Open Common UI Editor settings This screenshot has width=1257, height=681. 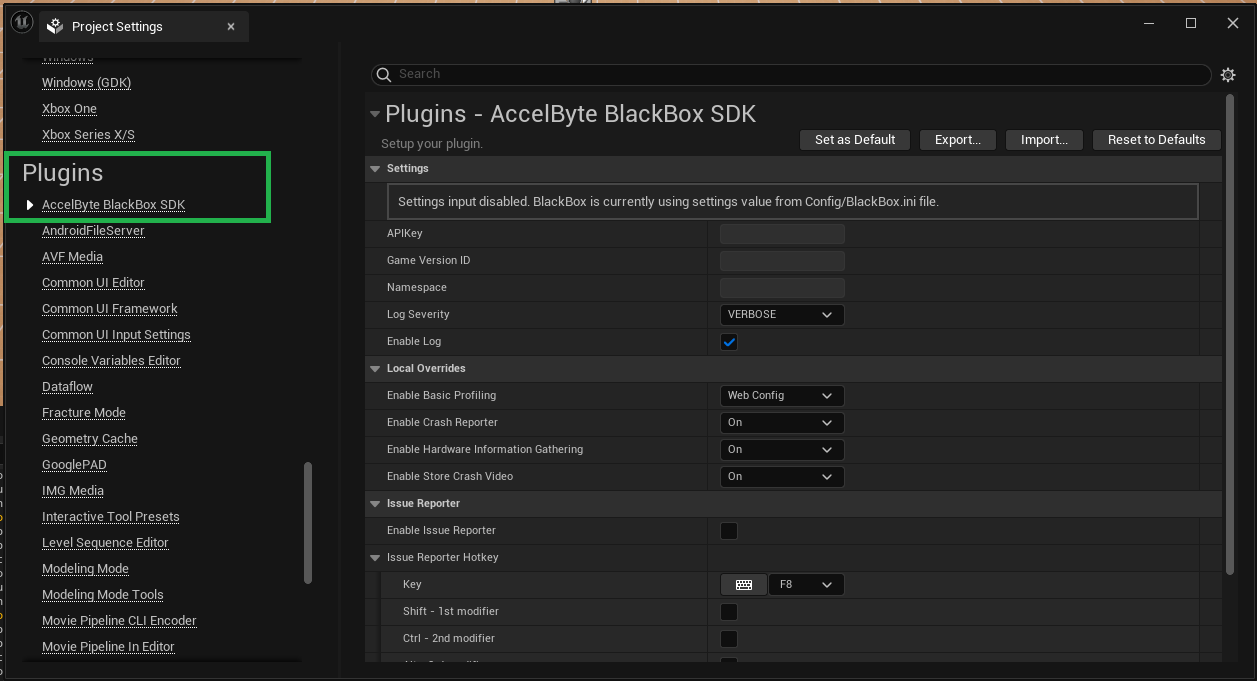pos(93,283)
